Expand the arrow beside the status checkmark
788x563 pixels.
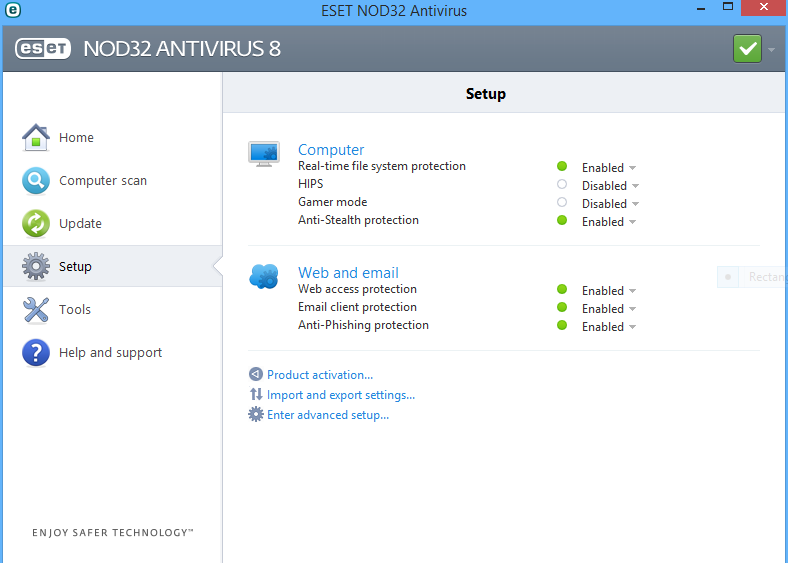(771, 49)
